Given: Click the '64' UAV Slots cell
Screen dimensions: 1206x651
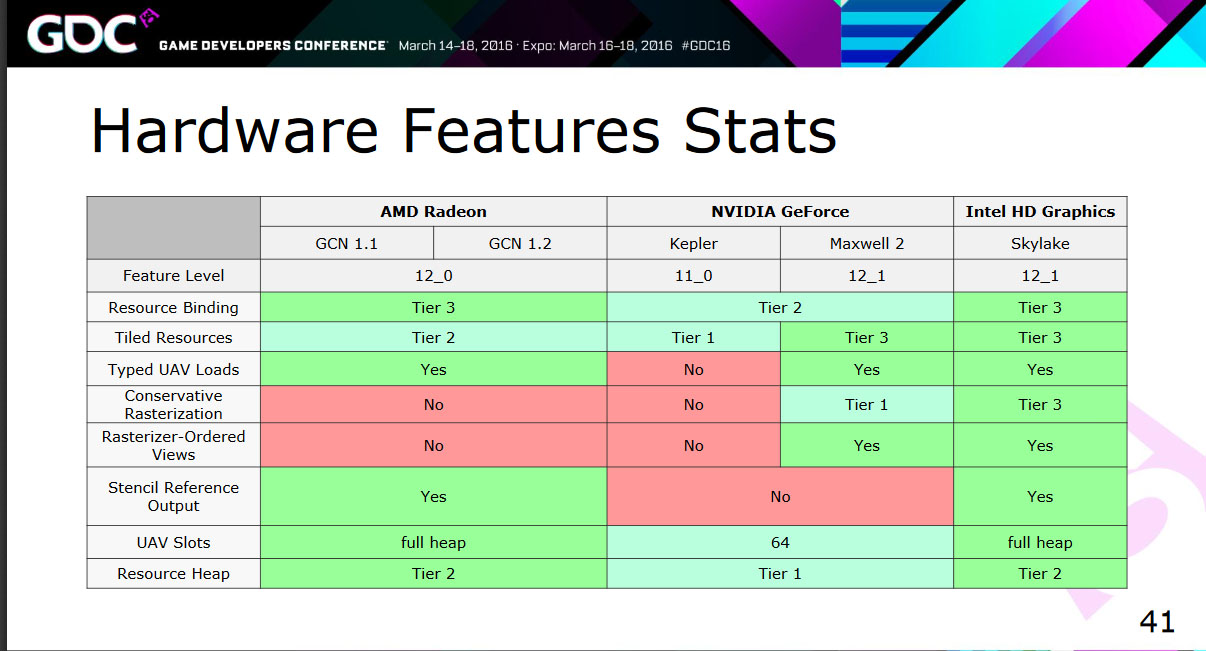Looking at the screenshot, I should pyautogui.click(x=780, y=543).
